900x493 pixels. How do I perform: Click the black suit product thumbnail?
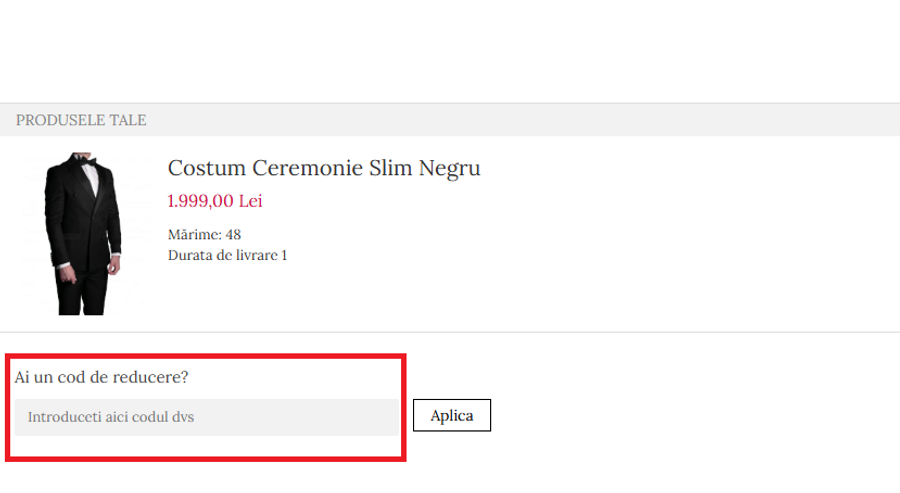click(83, 233)
